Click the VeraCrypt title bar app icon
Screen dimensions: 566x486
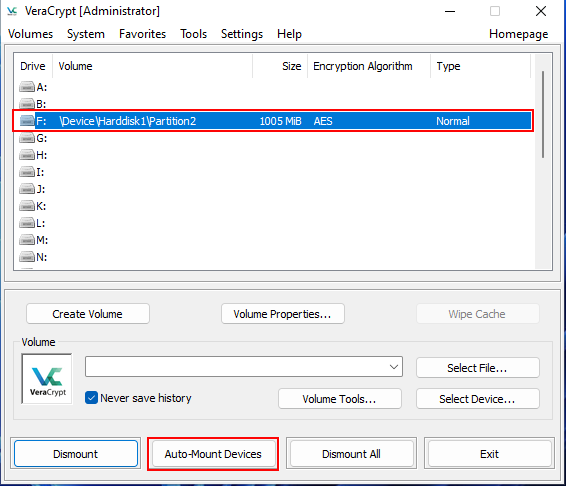coord(12,11)
